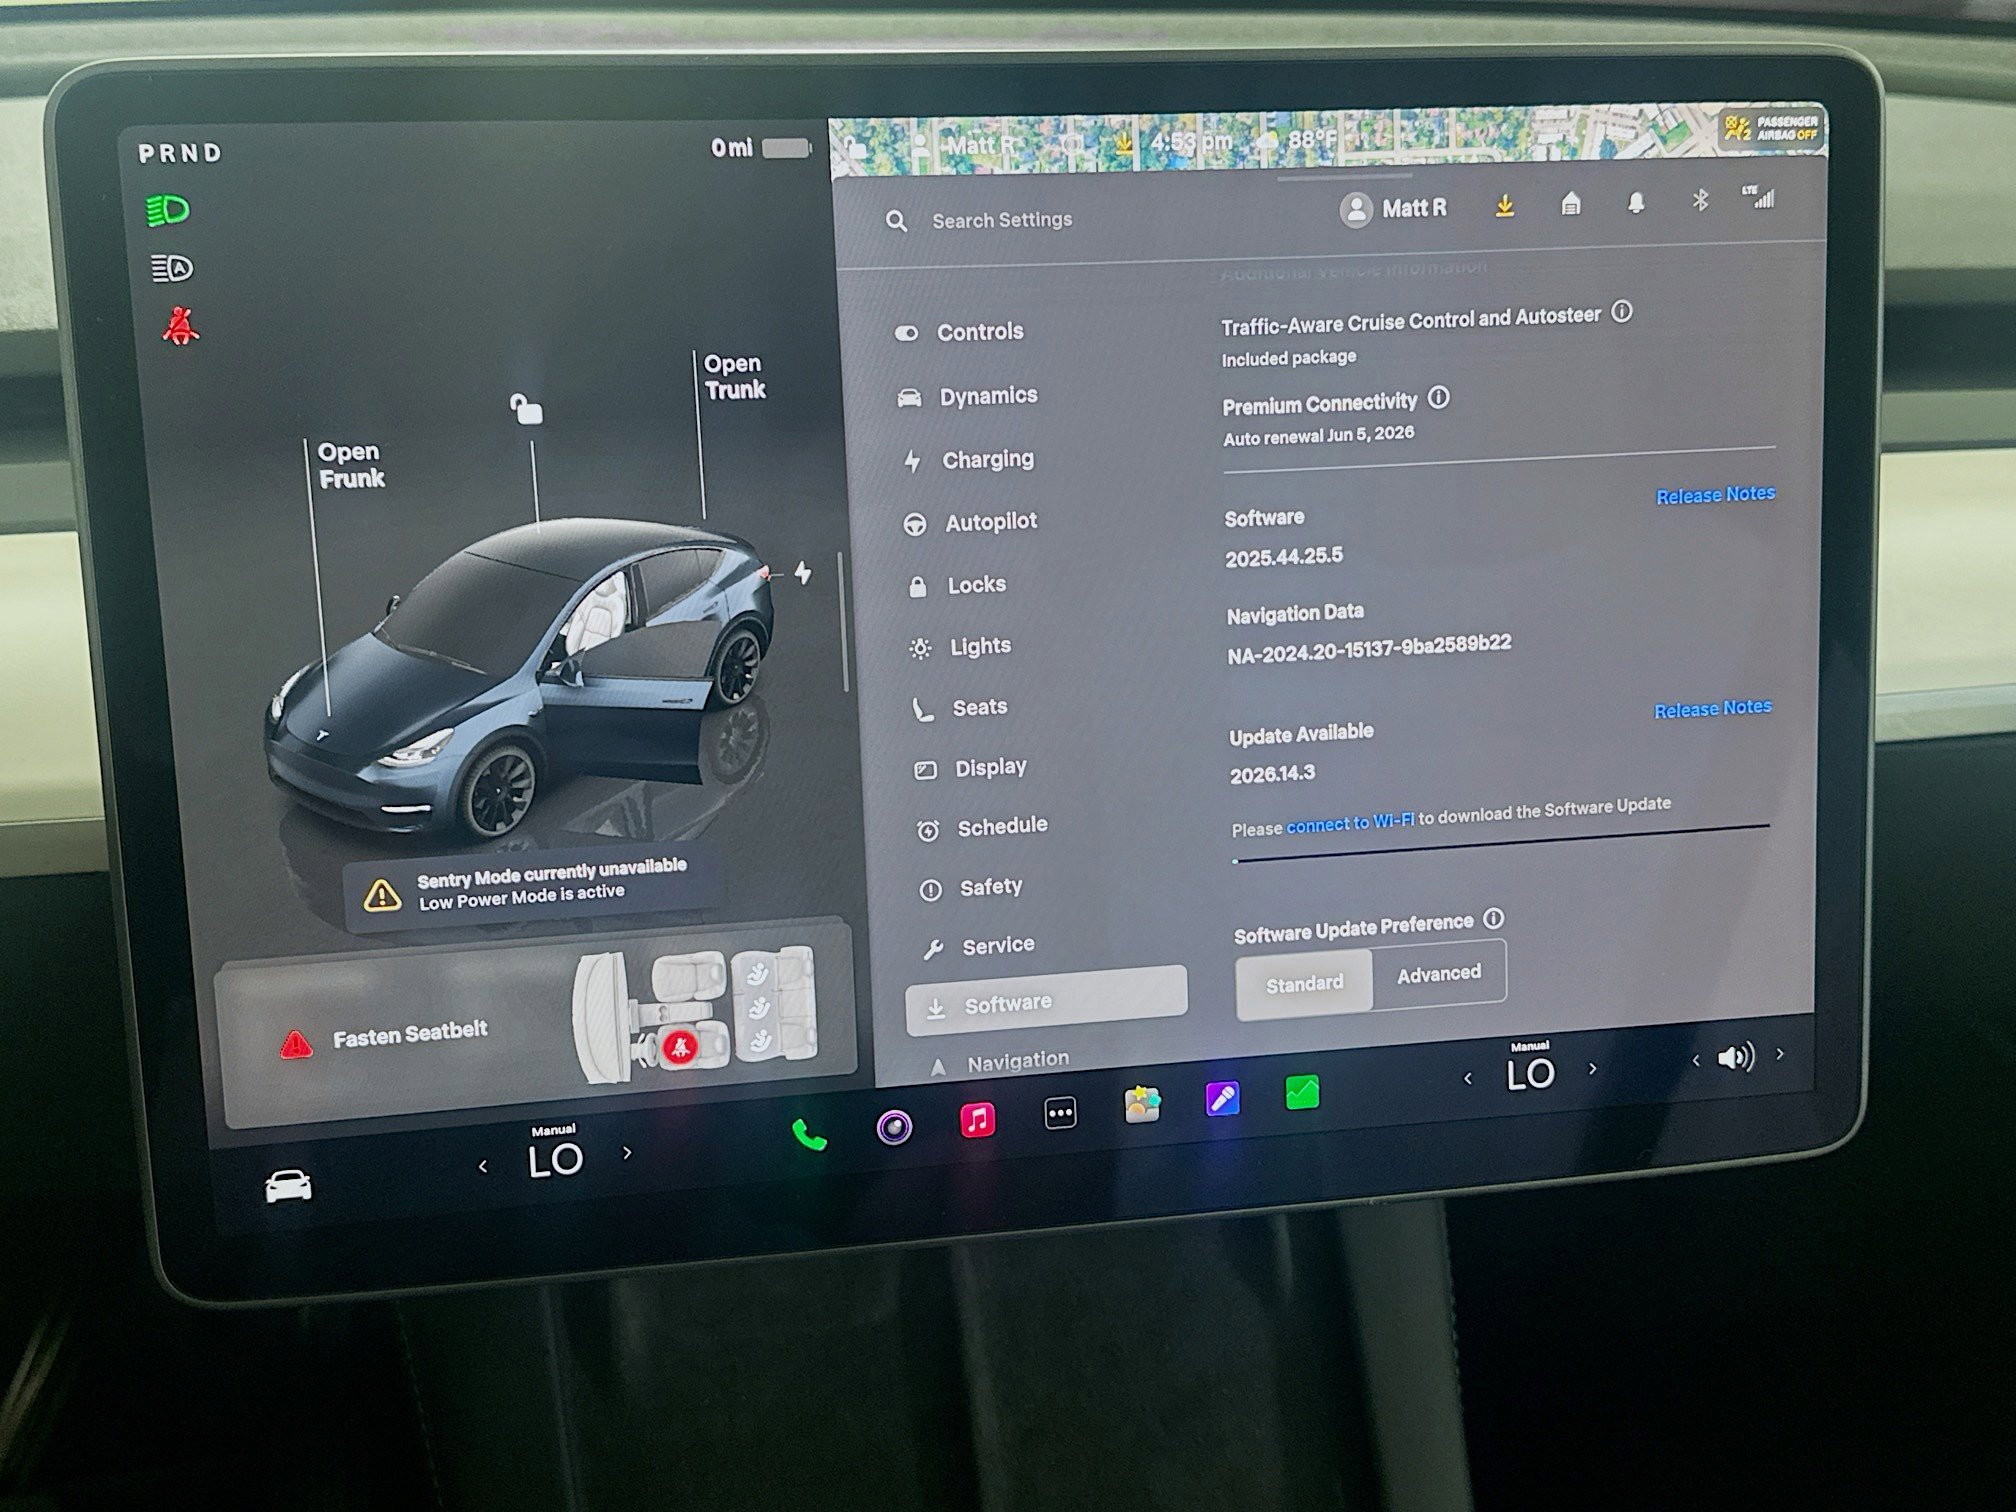Image resolution: width=2016 pixels, height=1512 pixels.
Task: Tap the charge port lightning bolt icon
Action: [x=803, y=572]
